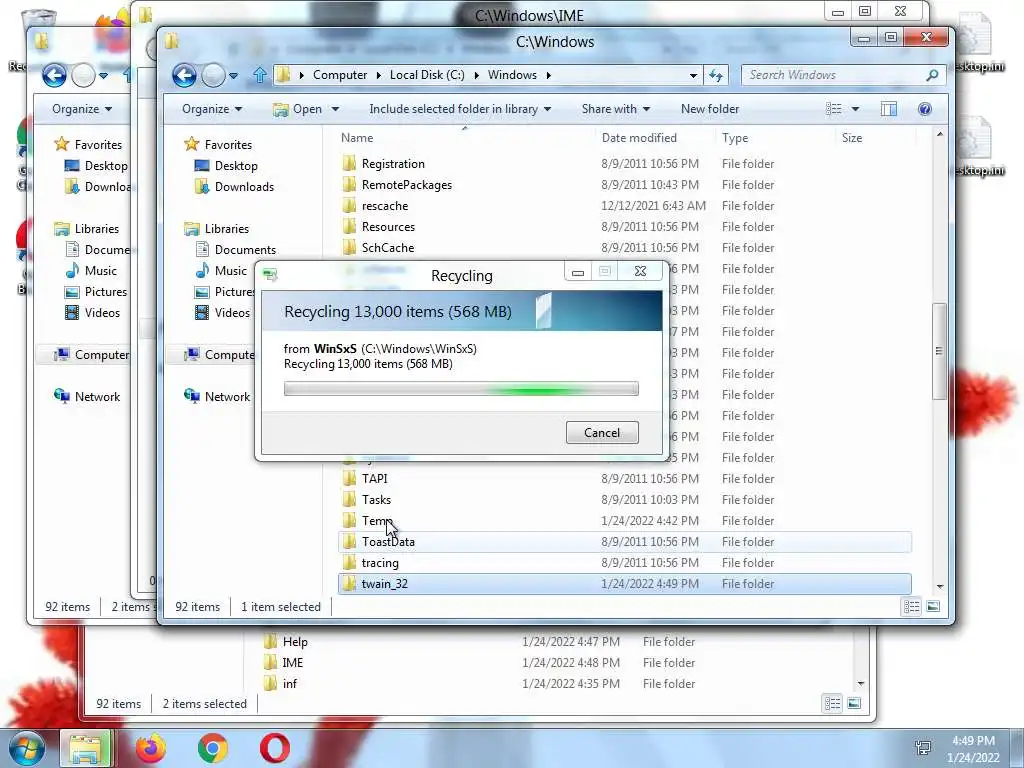Launch Chrome from the taskbar

(x=213, y=748)
